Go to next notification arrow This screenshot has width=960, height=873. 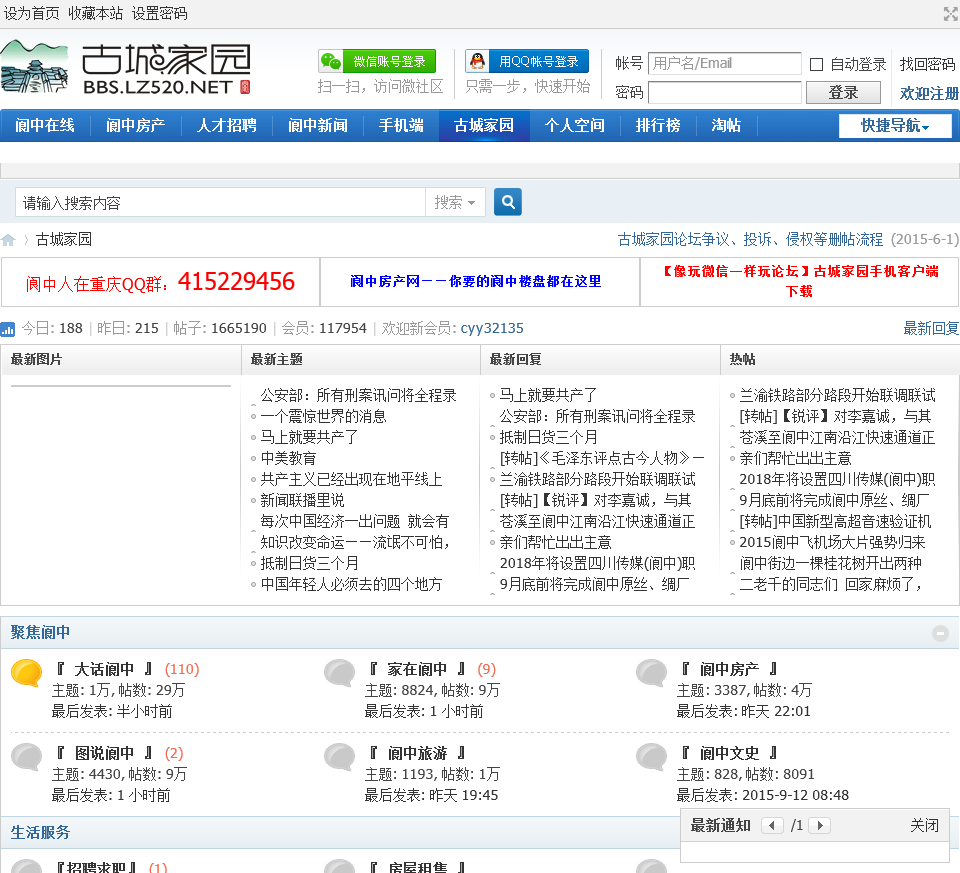pyautogui.click(x=820, y=825)
